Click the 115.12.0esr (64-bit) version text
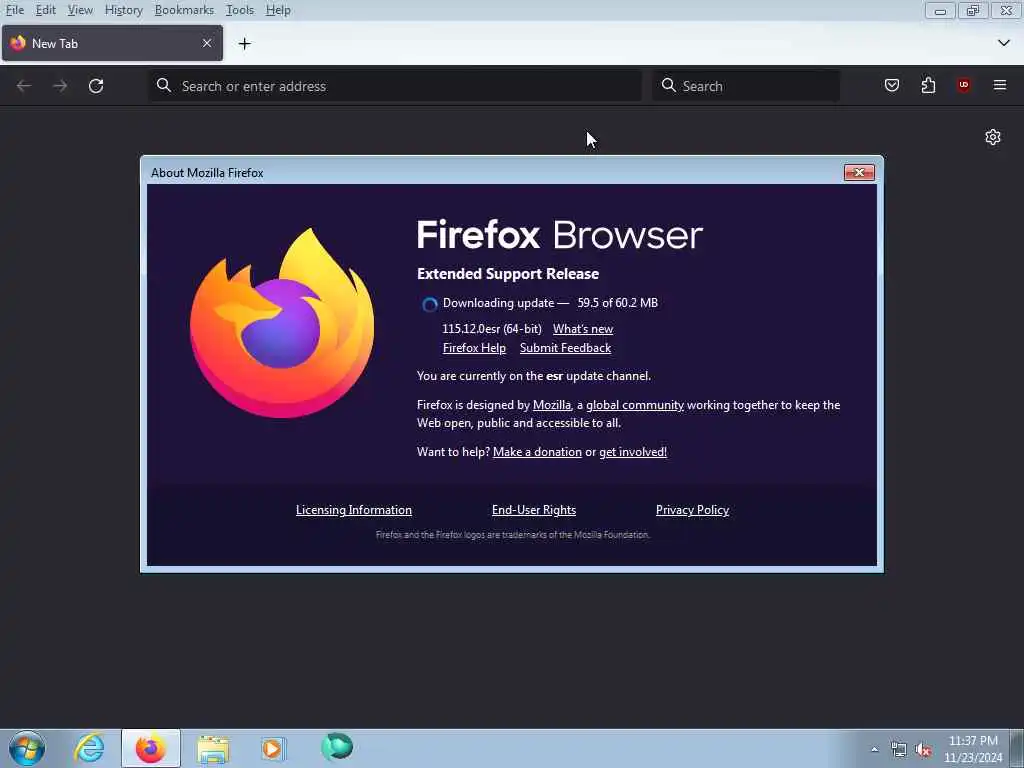The height and width of the screenshot is (768, 1024). coord(492,329)
